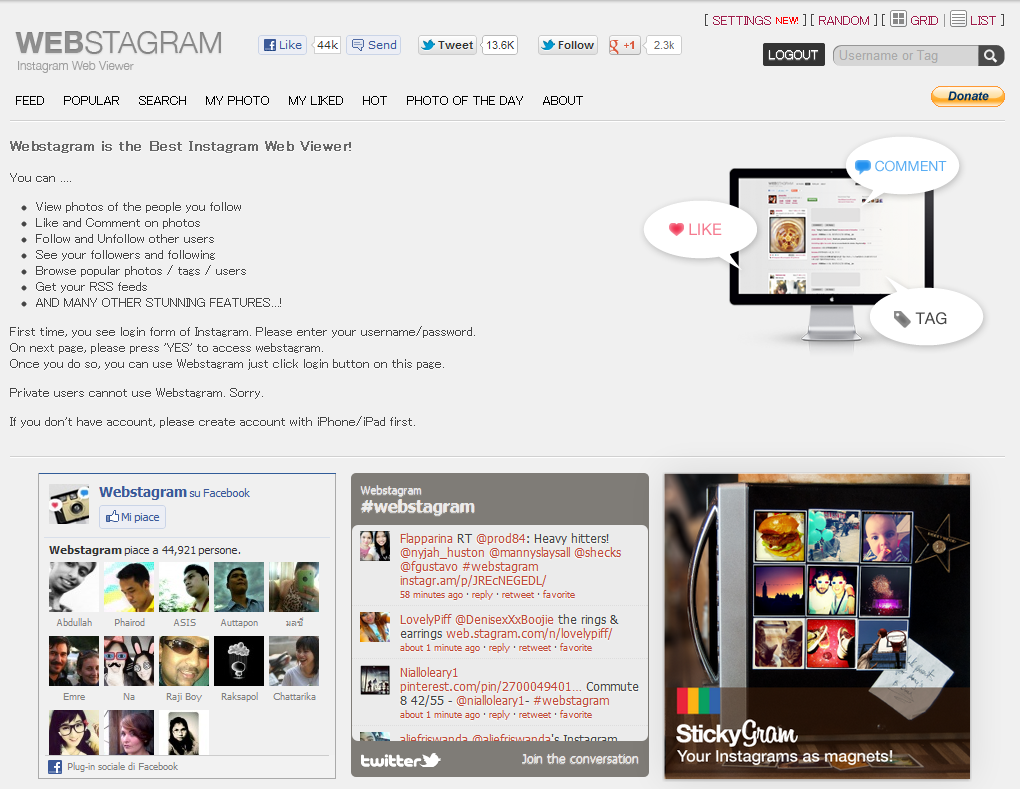Open Nialloleary1's Twitter profile link
1020x789 pixels.
[429, 673]
